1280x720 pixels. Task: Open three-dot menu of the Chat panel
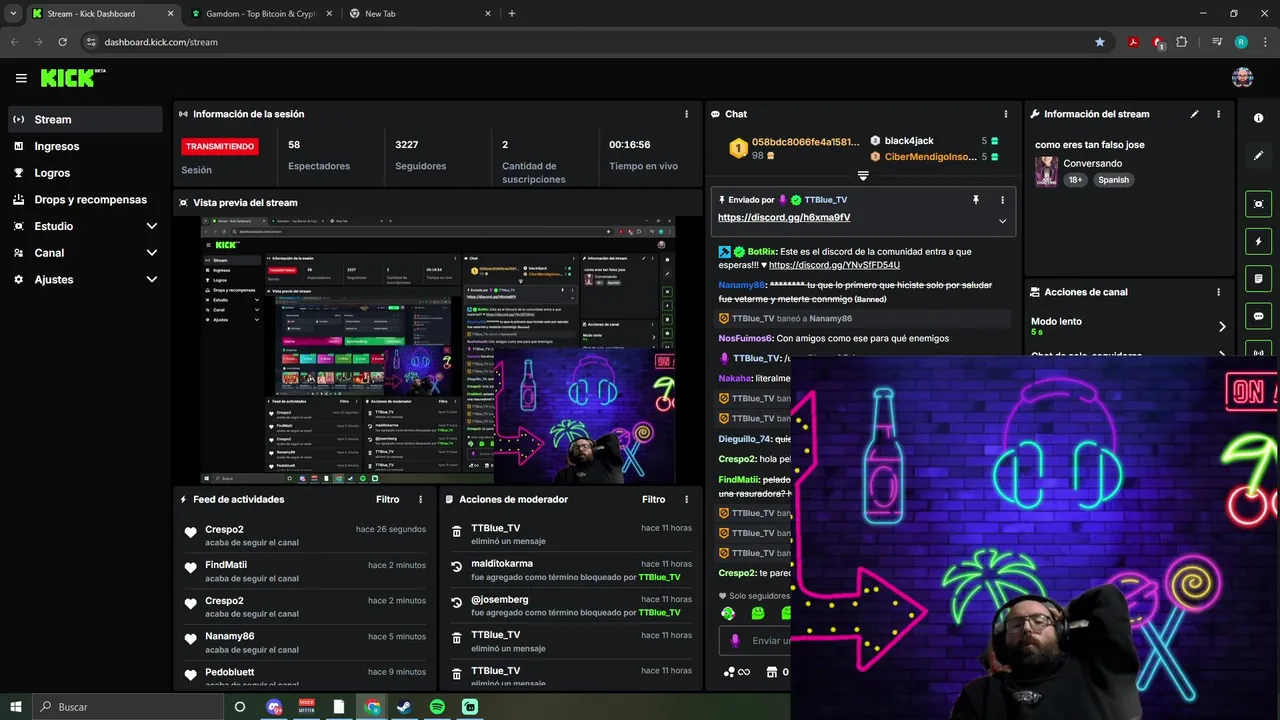pos(1006,114)
